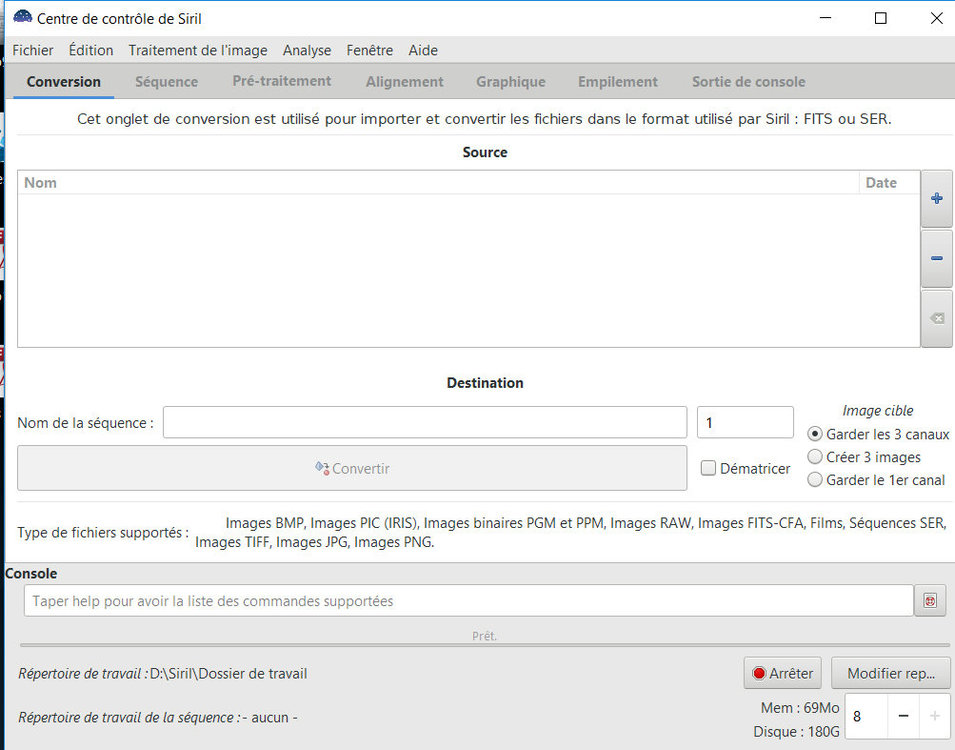Sort source list by the Nom column
This screenshot has width=955, height=750.
point(439,183)
